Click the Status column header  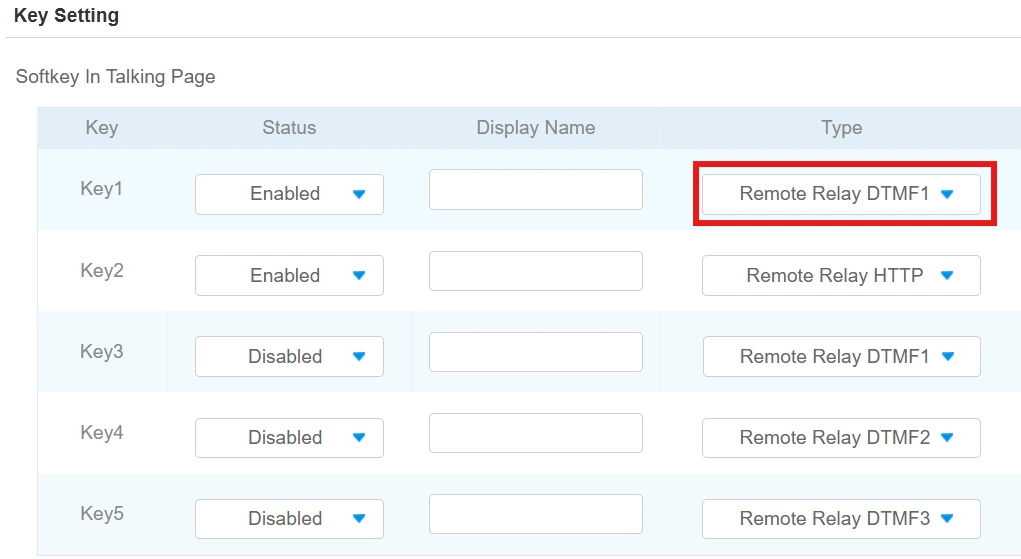pos(289,128)
